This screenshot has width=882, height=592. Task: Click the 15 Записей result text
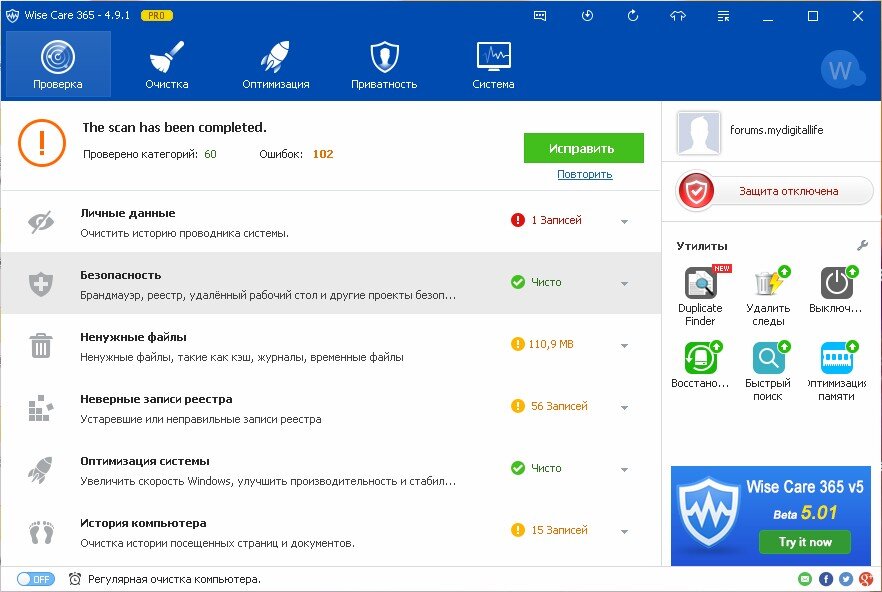559,530
